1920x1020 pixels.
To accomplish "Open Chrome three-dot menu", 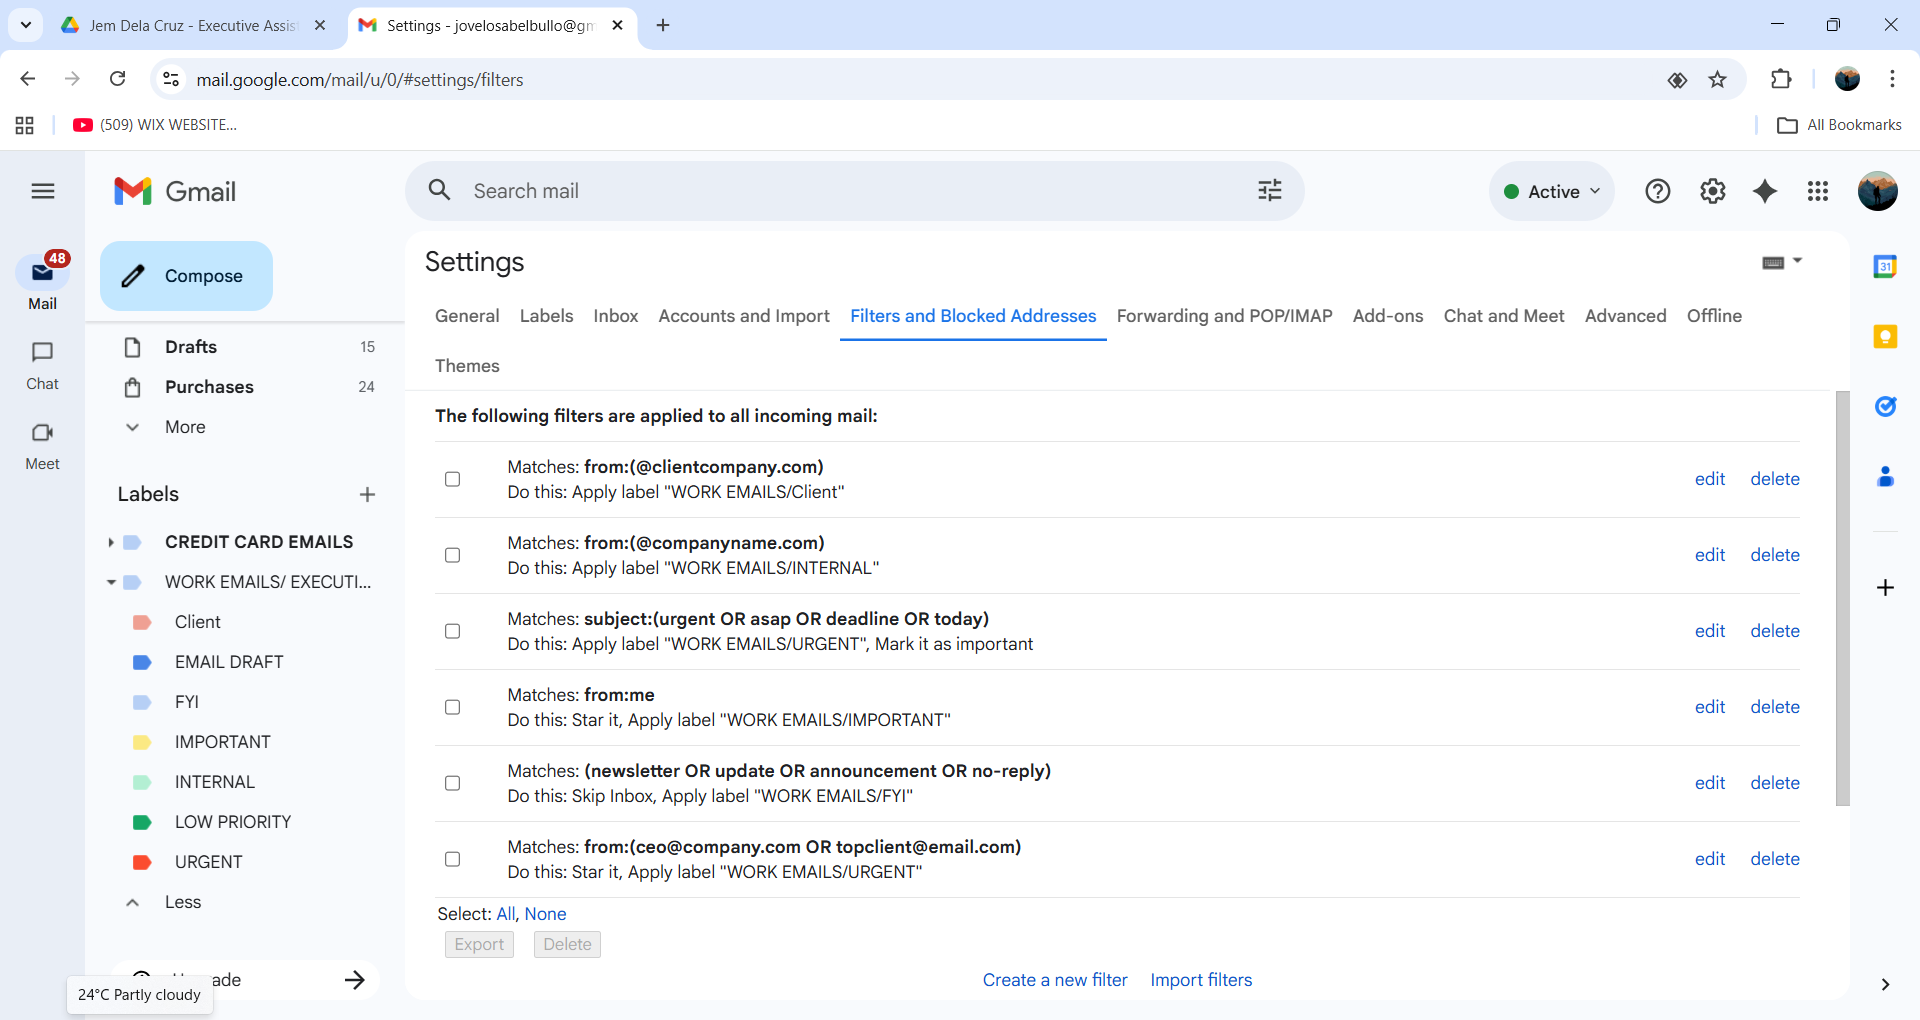I will coord(1892,79).
